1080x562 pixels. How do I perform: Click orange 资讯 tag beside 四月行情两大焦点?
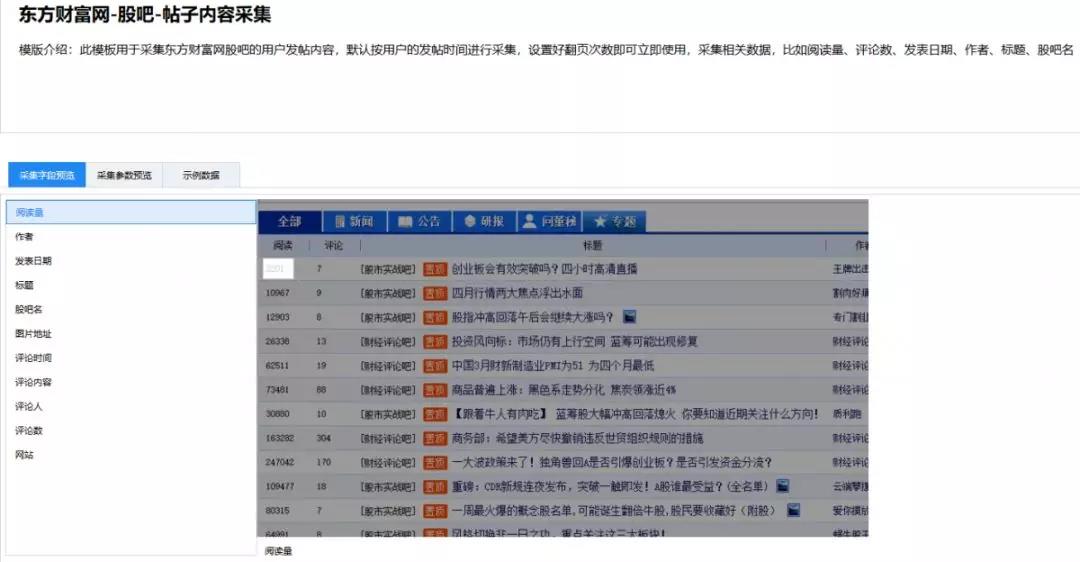pyautogui.click(x=435, y=293)
